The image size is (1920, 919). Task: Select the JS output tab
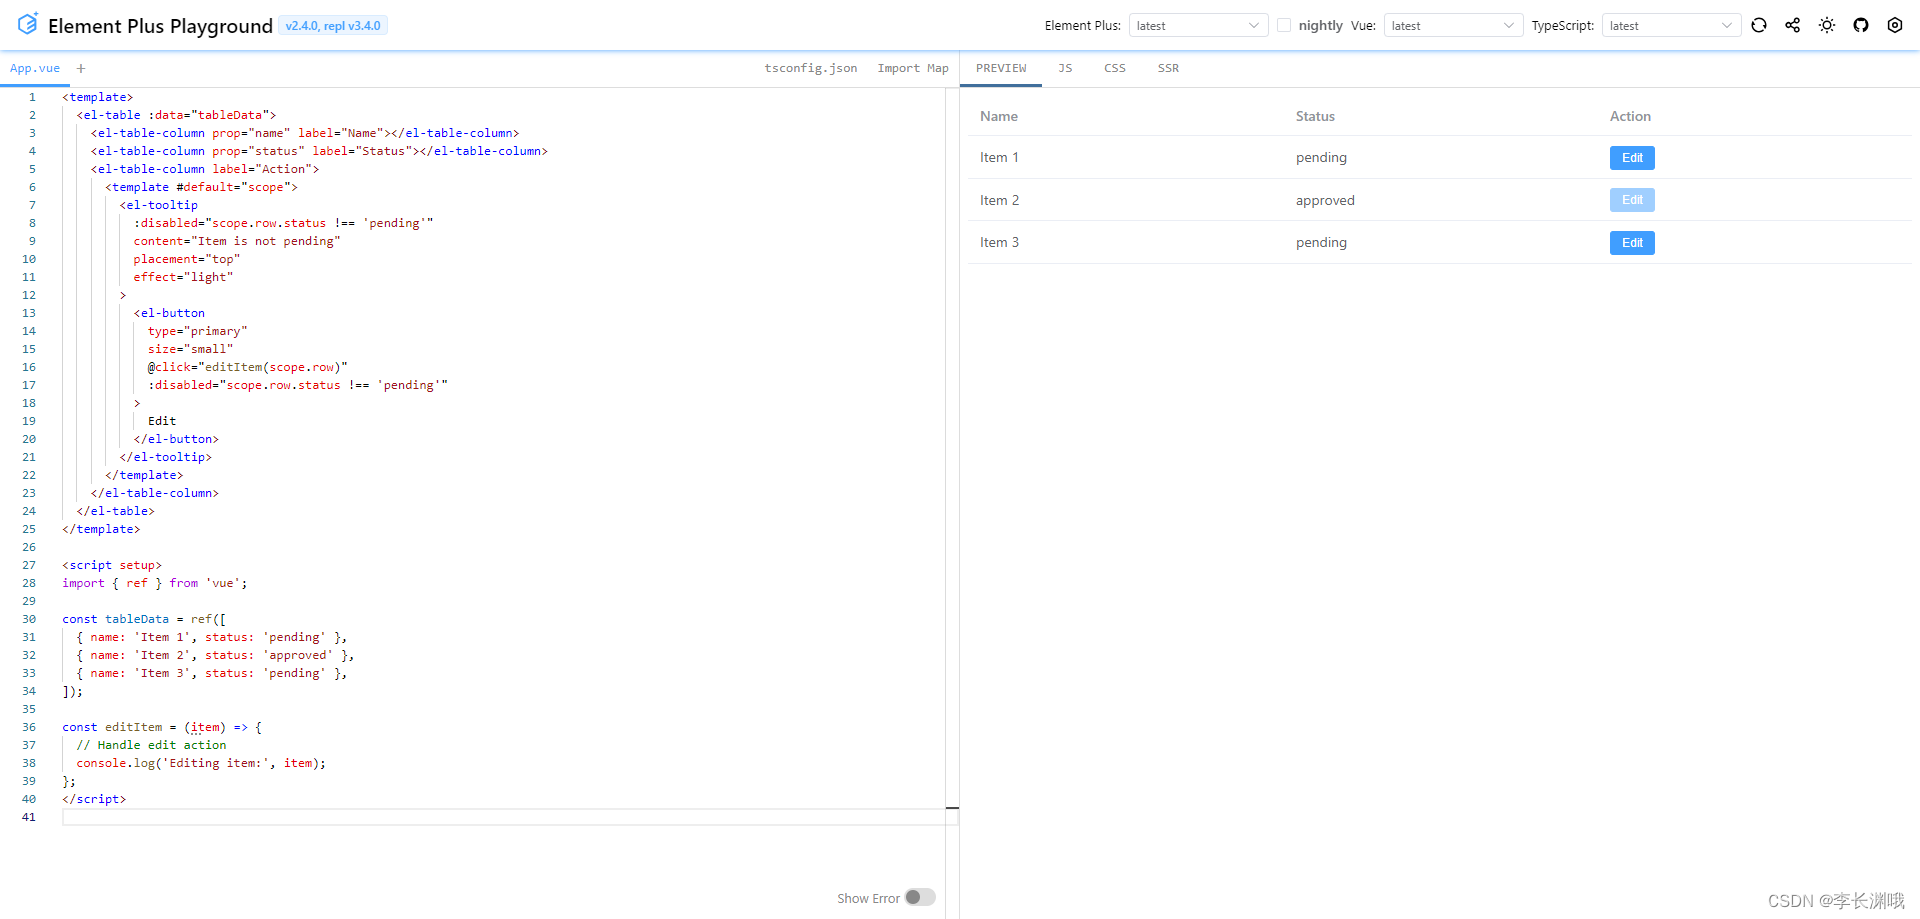tap(1065, 68)
